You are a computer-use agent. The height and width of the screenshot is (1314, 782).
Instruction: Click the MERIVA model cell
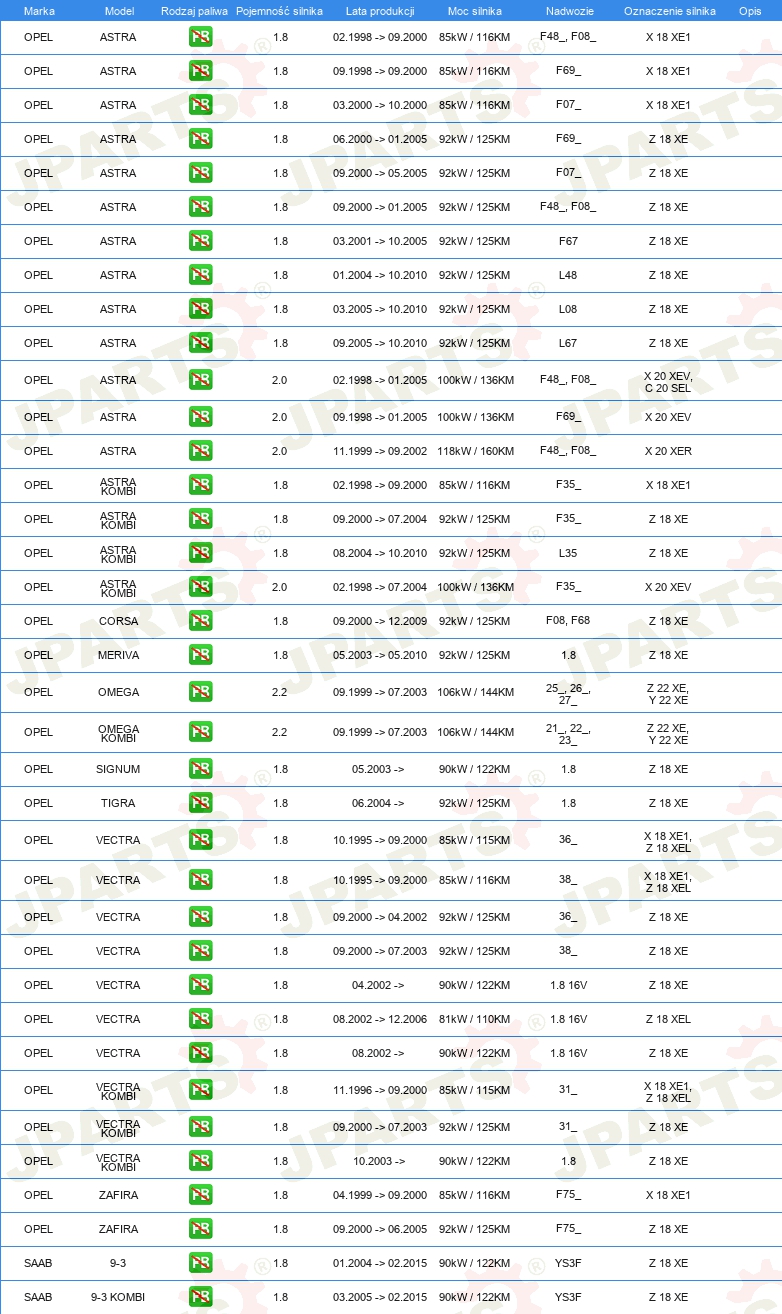pyautogui.click(x=119, y=655)
